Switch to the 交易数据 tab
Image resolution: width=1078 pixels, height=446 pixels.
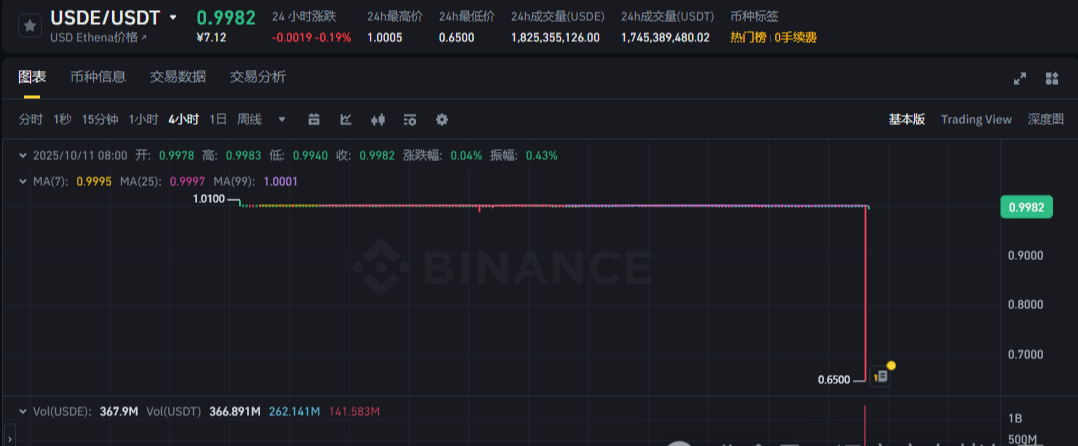point(177,77)
